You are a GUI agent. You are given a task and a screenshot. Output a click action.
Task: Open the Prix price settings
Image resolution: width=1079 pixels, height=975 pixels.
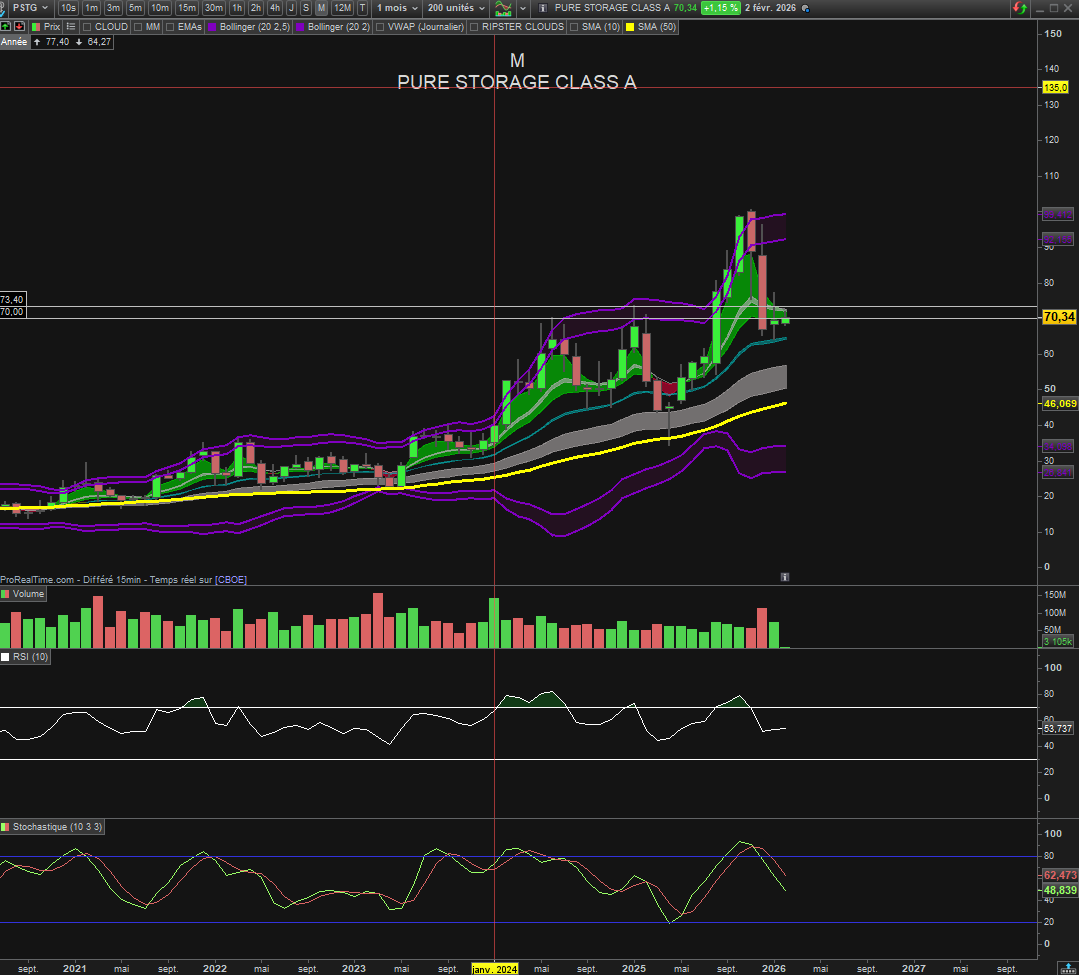(46, 27)
